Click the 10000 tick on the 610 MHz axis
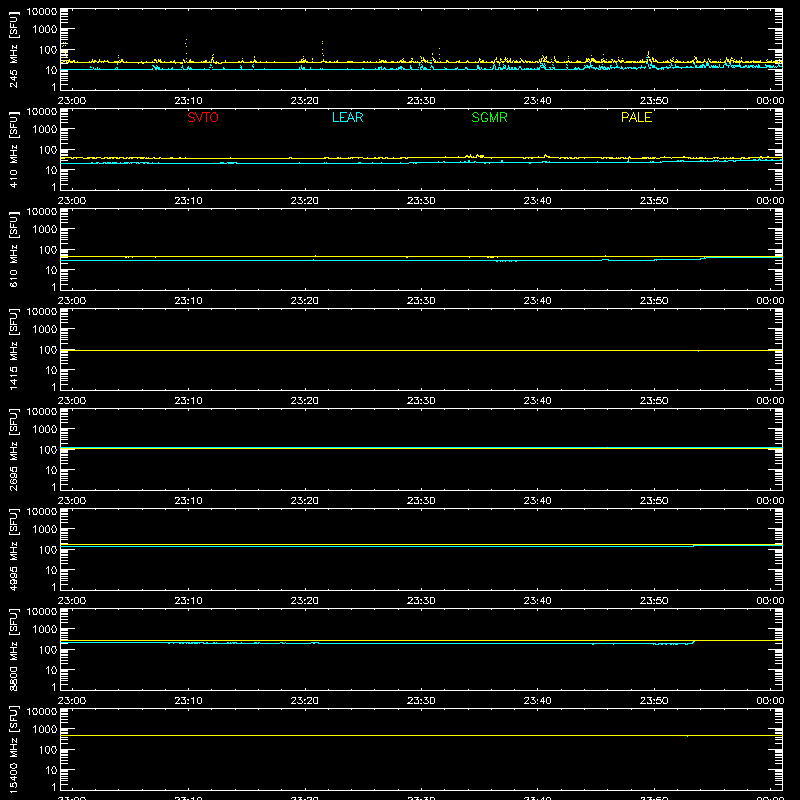This screenshot has height=800, width=800. [x=42, y=212]
